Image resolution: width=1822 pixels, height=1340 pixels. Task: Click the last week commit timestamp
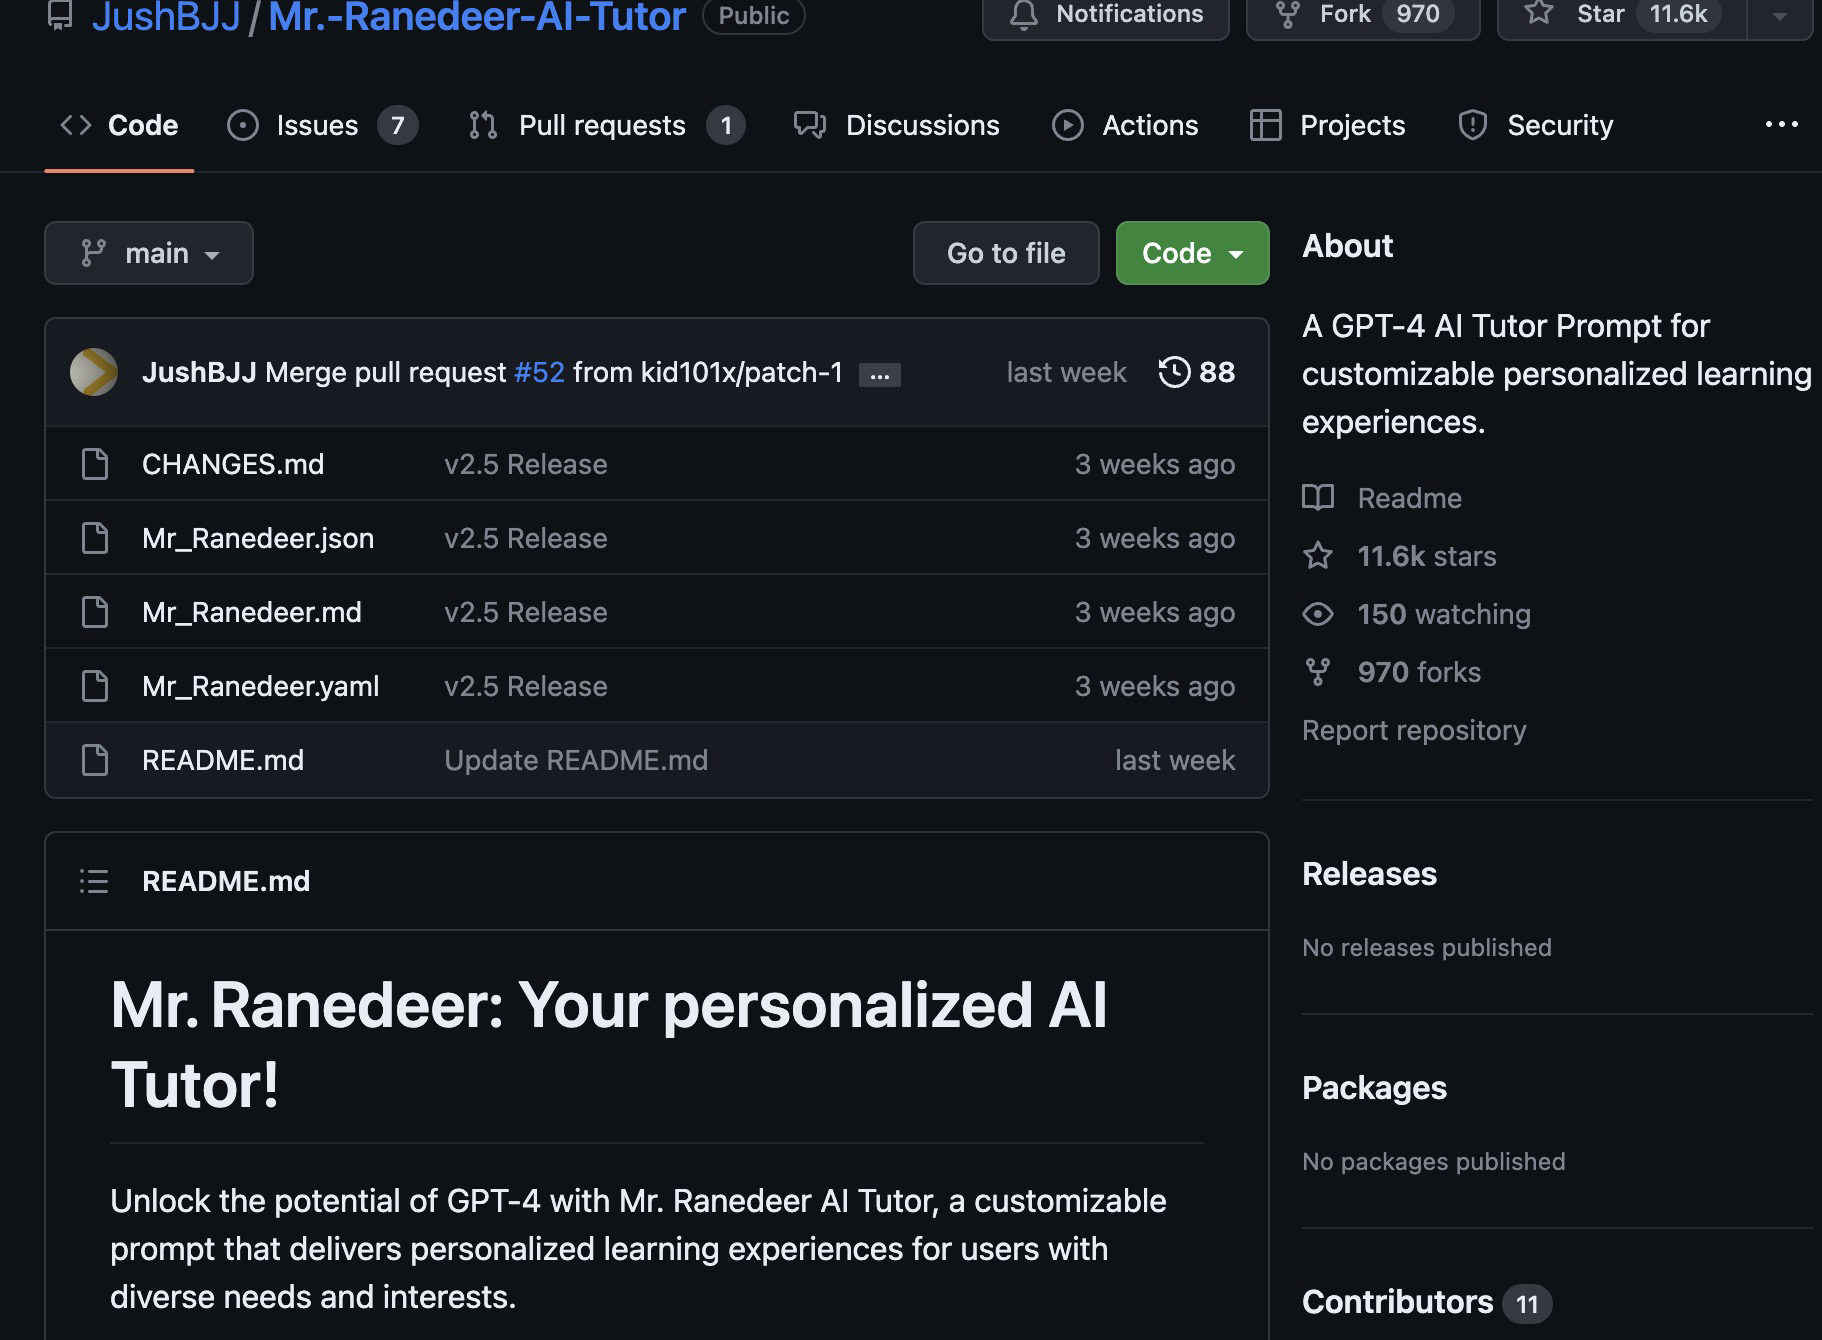point(1066,372)
